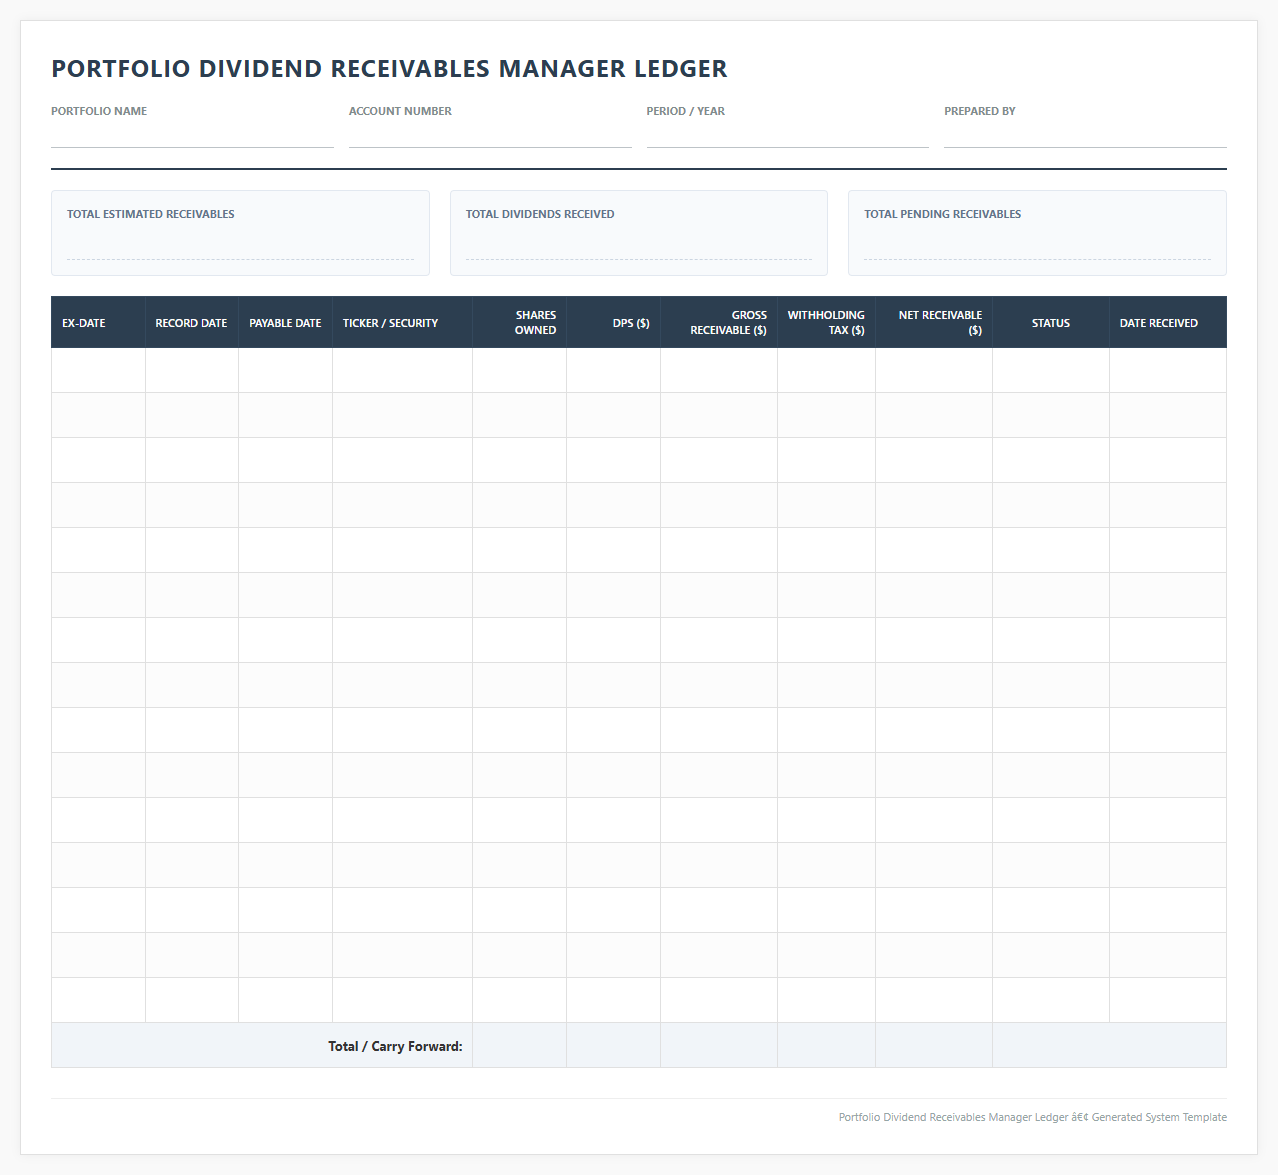This screenshot has width=1278, height=1175.
Task: Click the PORTFOLIO NAME field label
Action: 99,111
